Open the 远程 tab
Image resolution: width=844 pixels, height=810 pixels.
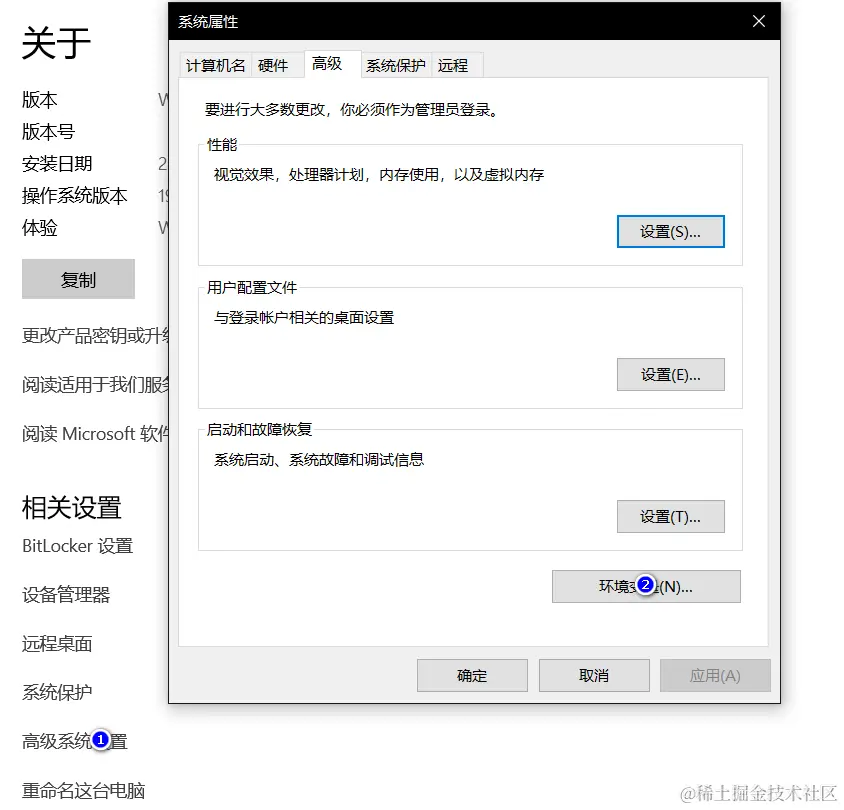(x=456, y=66)
